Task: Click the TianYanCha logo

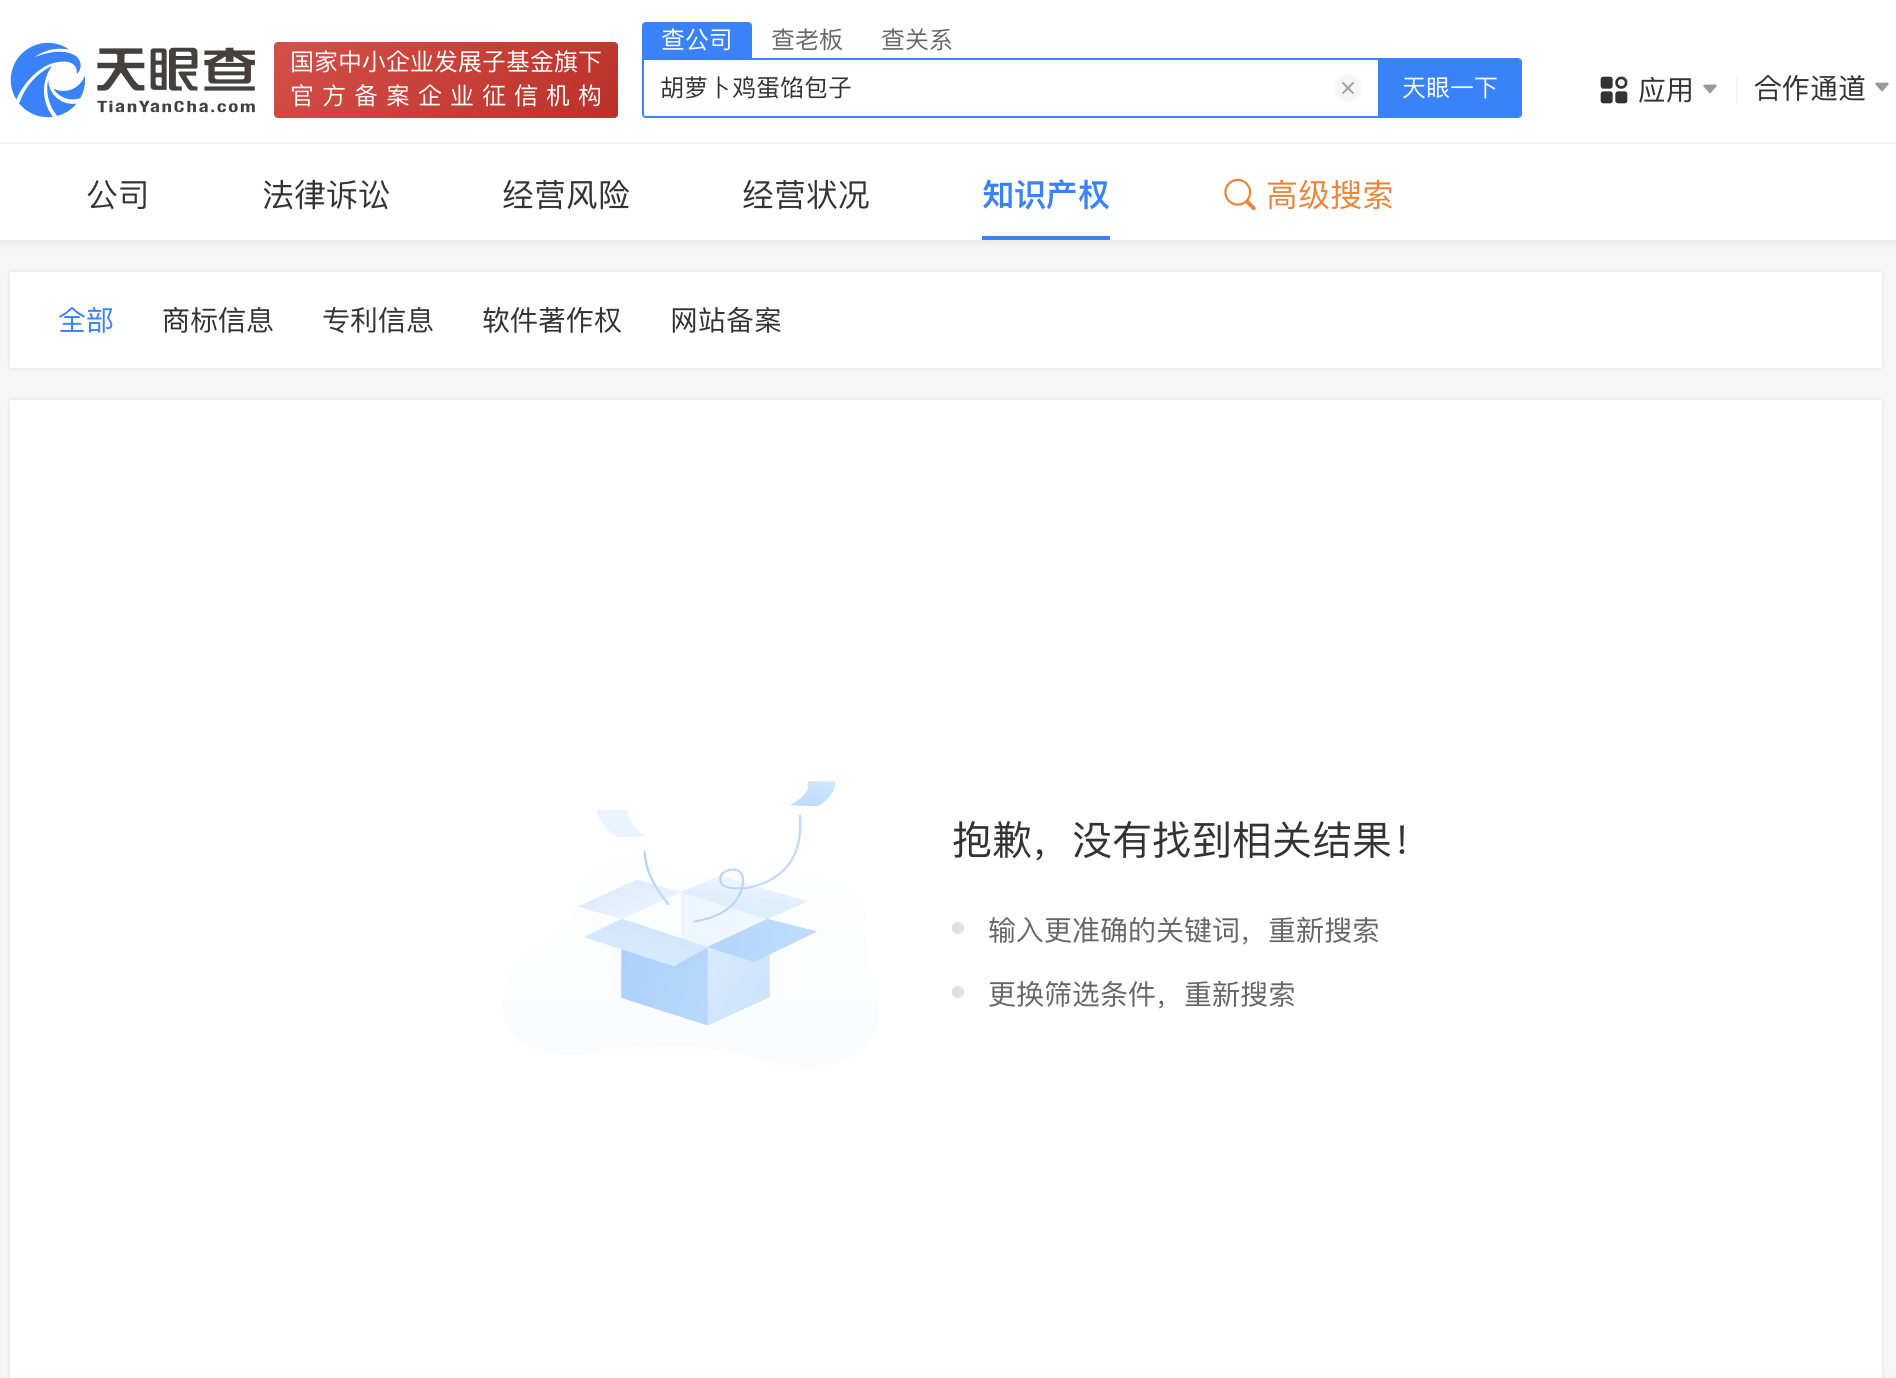Action: 134,80
